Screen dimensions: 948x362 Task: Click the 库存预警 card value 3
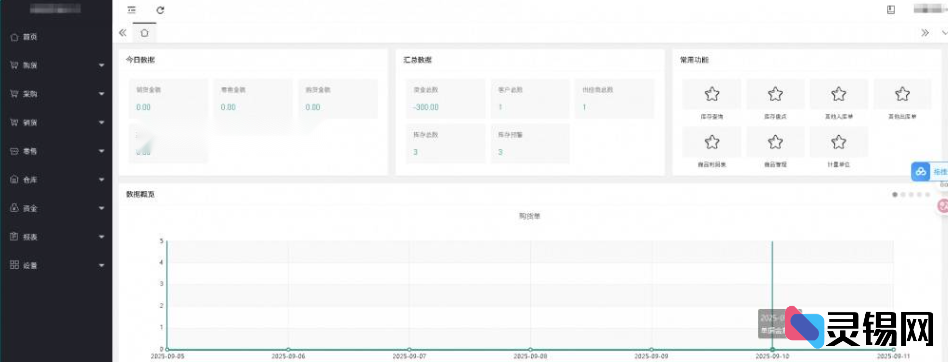(x=500, y=152)
